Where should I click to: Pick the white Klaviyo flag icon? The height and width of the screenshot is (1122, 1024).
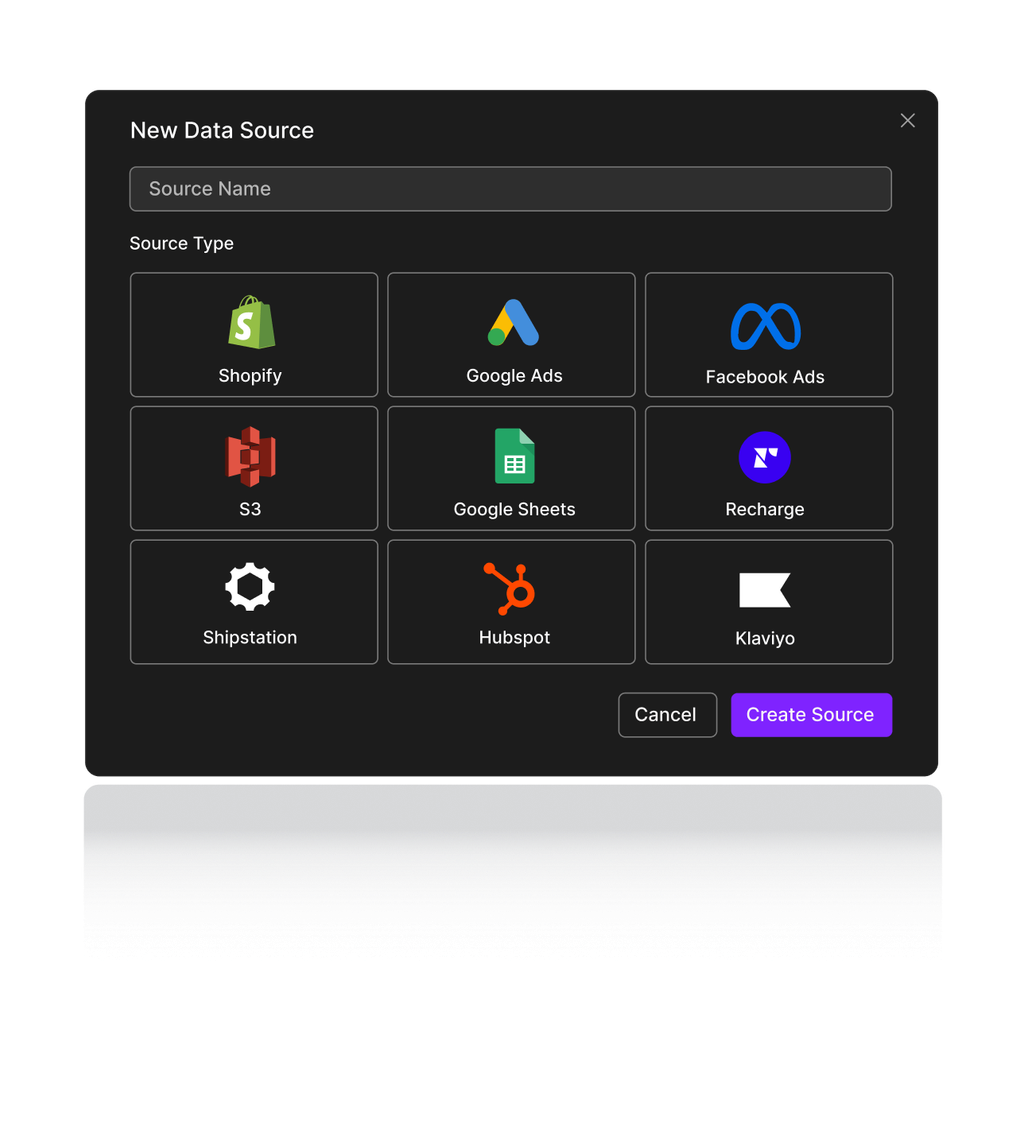point(764,590)
